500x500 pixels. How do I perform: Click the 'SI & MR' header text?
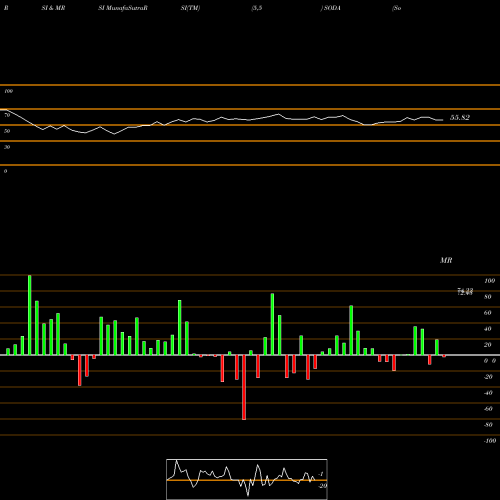click(53, 8)
